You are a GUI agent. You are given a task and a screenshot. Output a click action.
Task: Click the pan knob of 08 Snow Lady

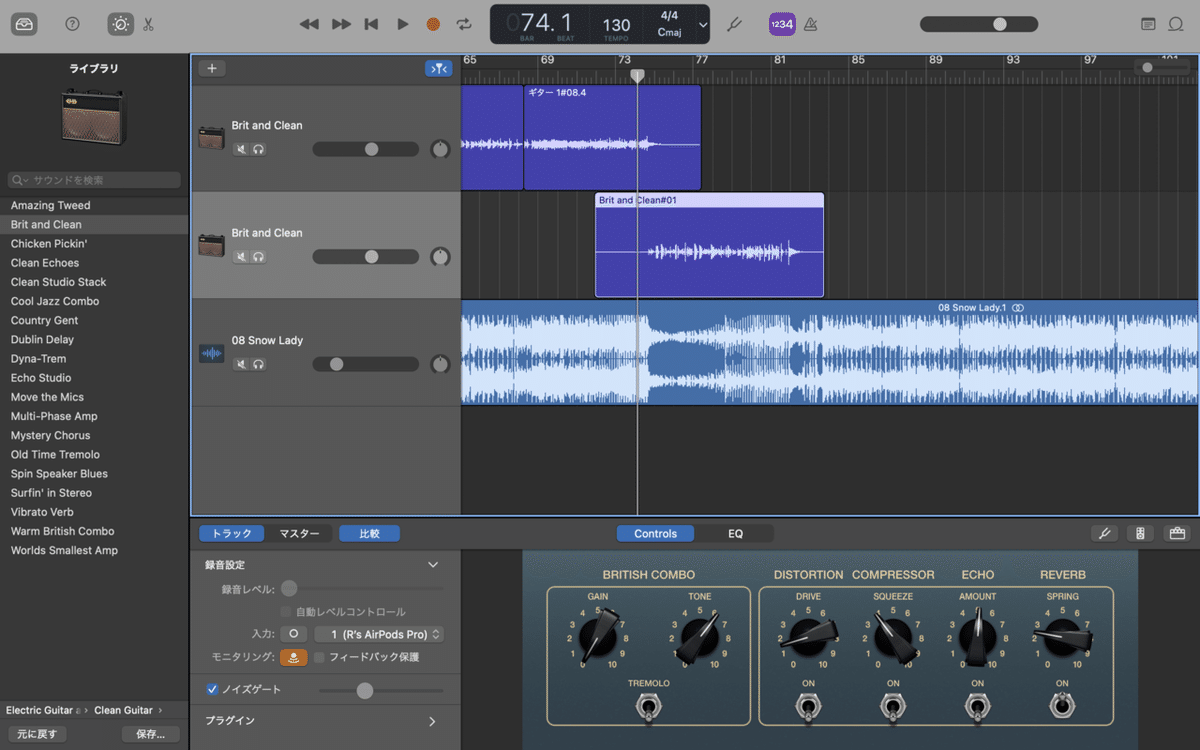pyautogui.click(x=440, y=365)
